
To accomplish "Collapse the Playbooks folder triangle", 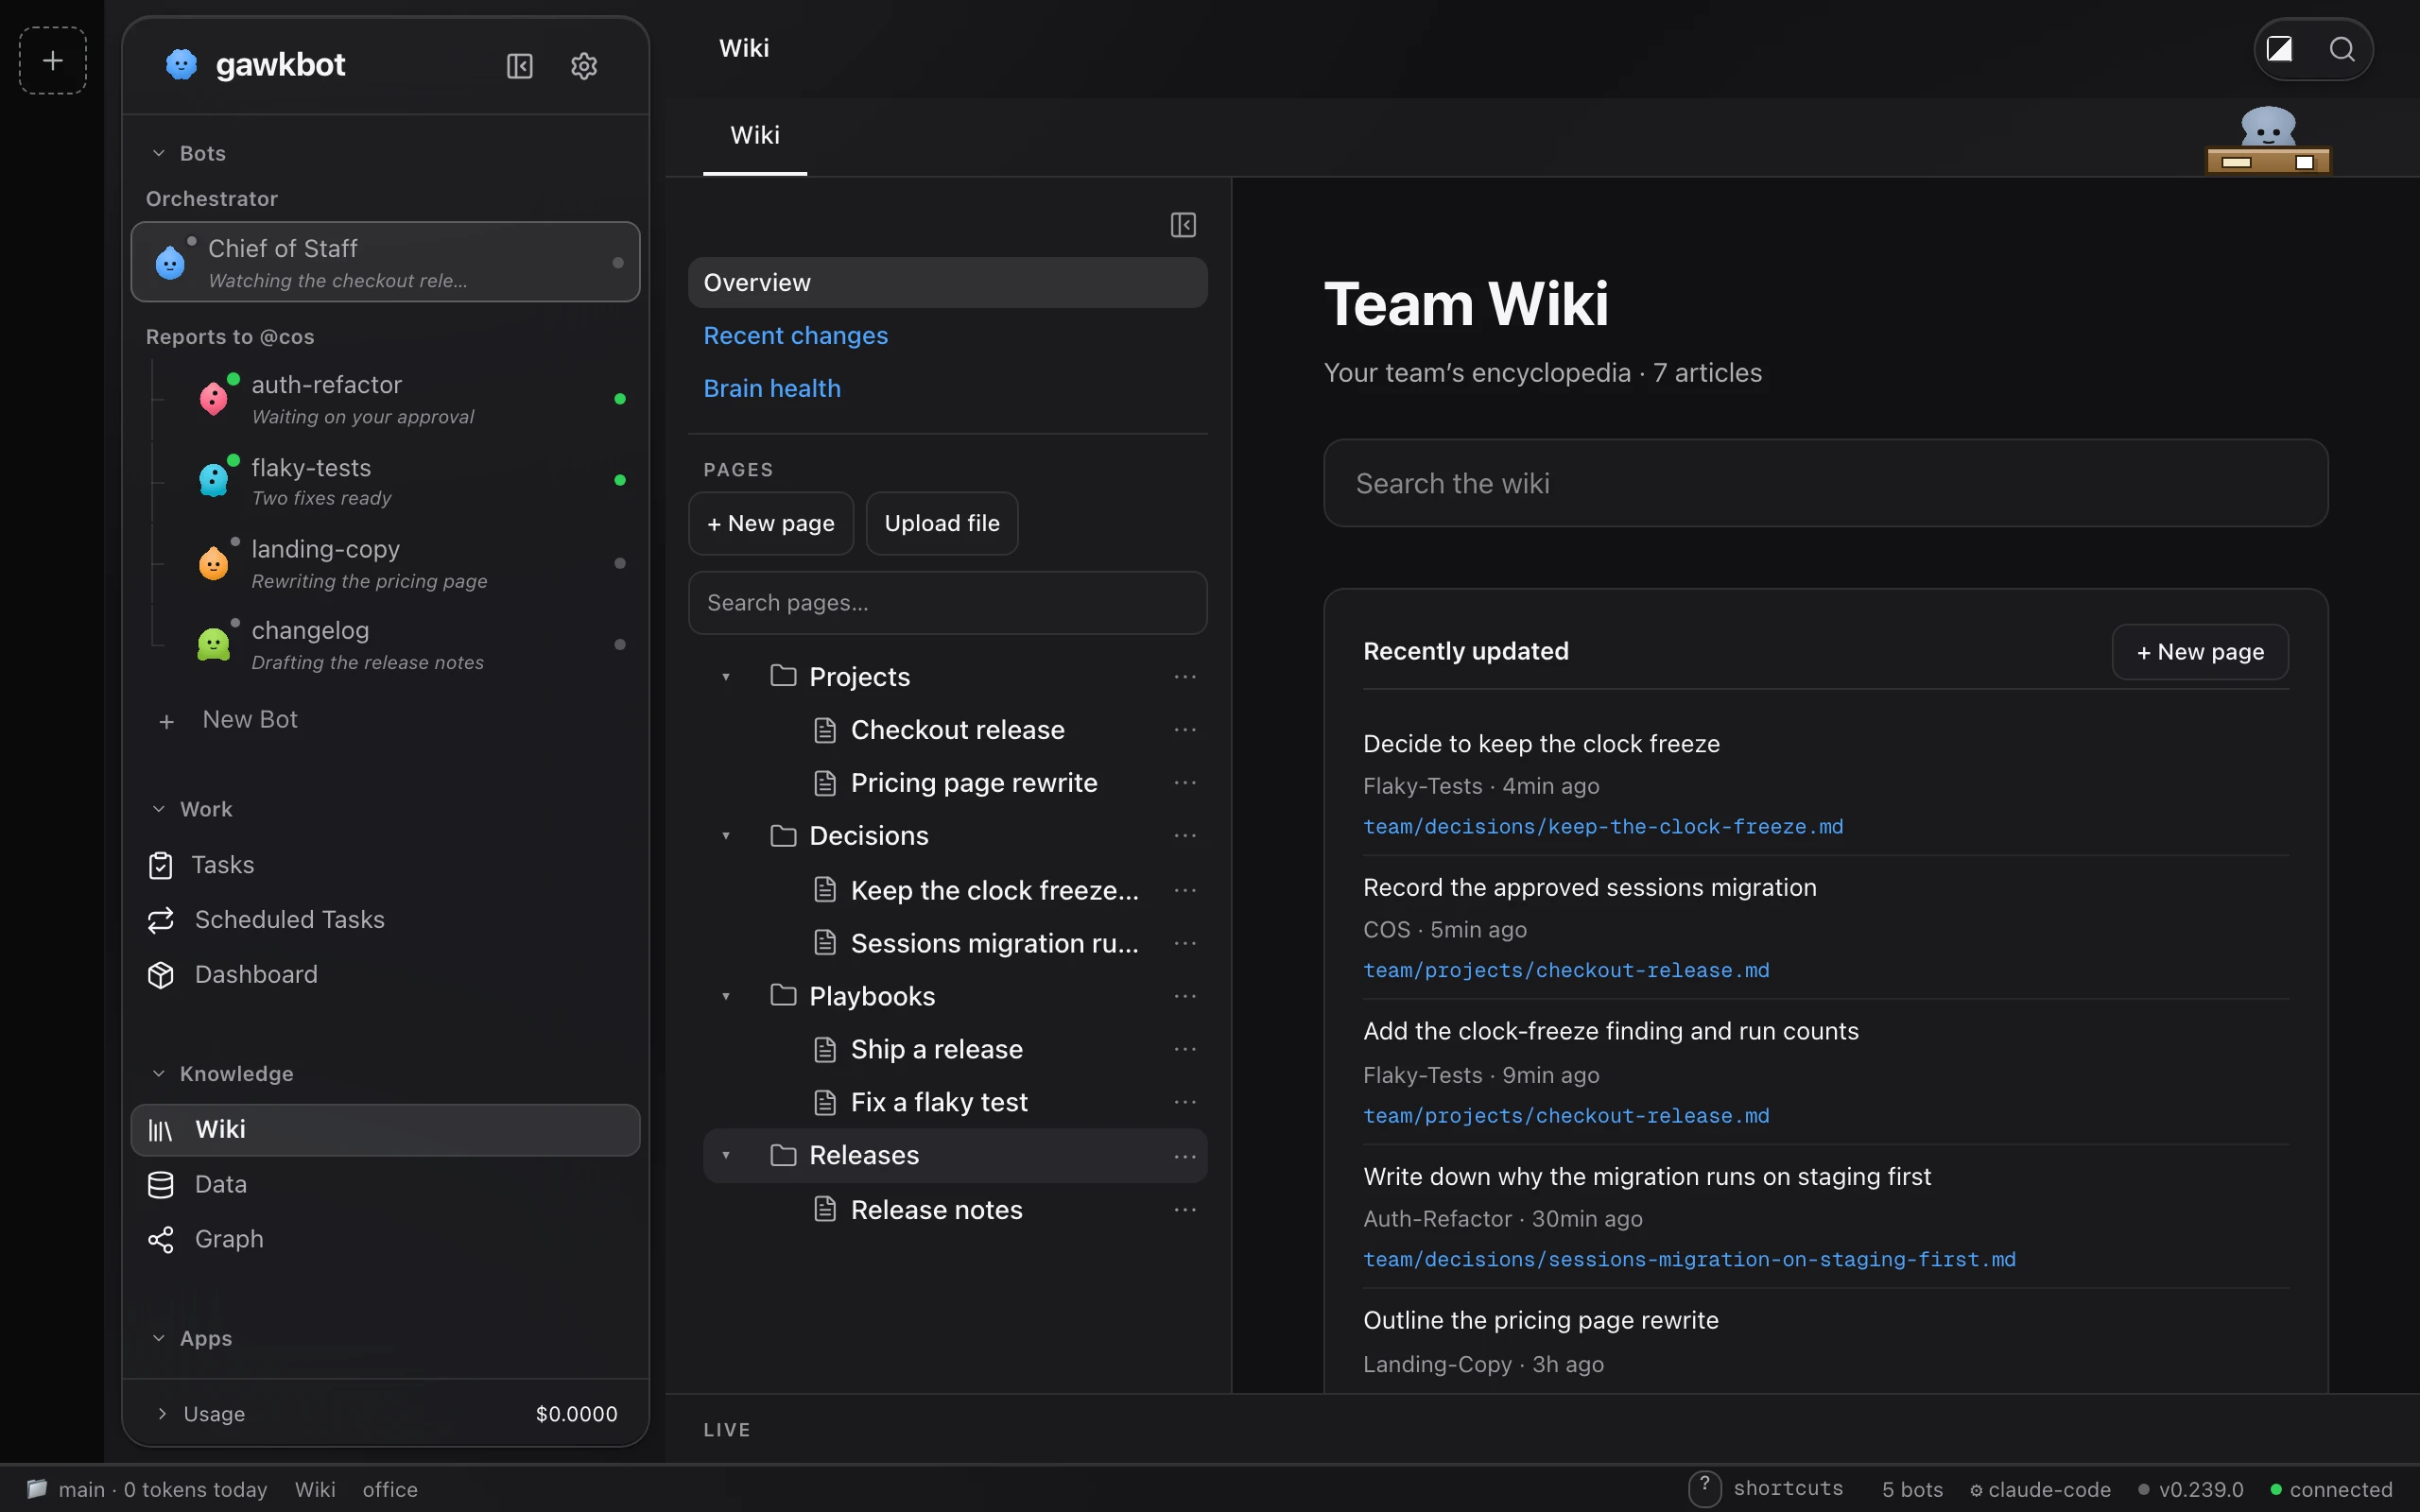I will (726, 996).
